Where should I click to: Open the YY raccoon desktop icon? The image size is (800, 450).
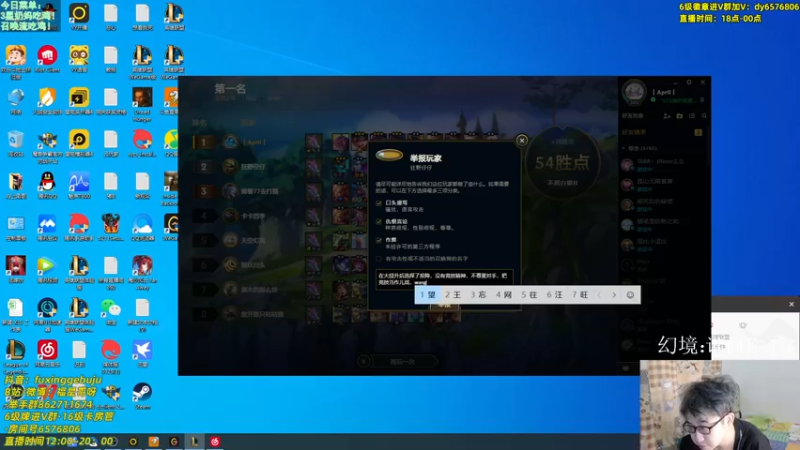[79, 59]
